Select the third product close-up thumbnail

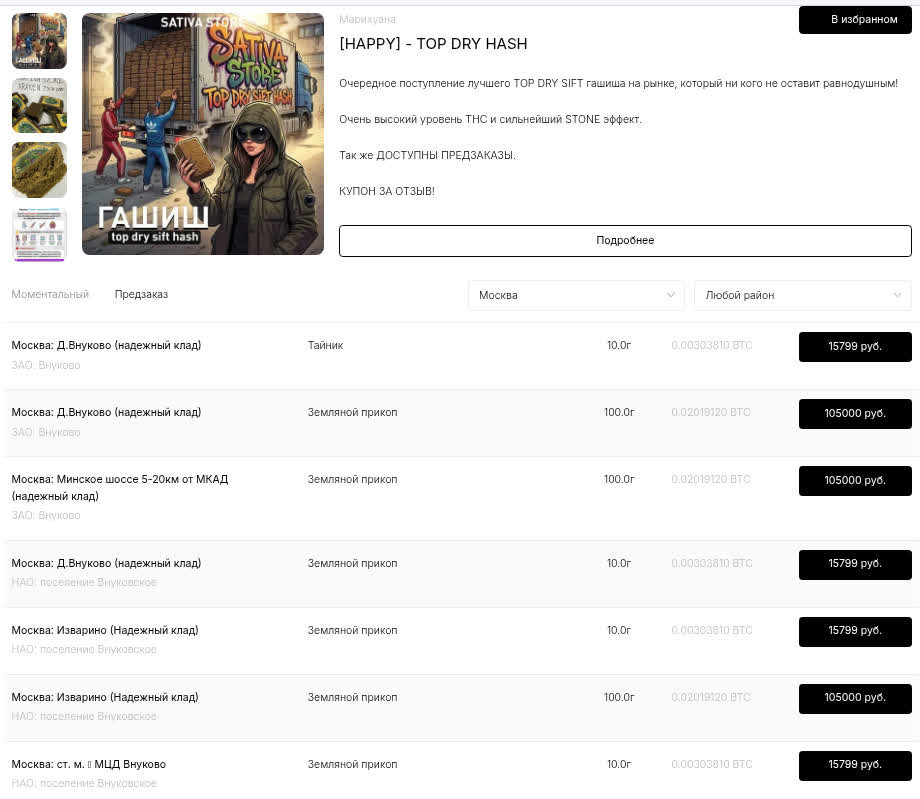coord(39,170)
